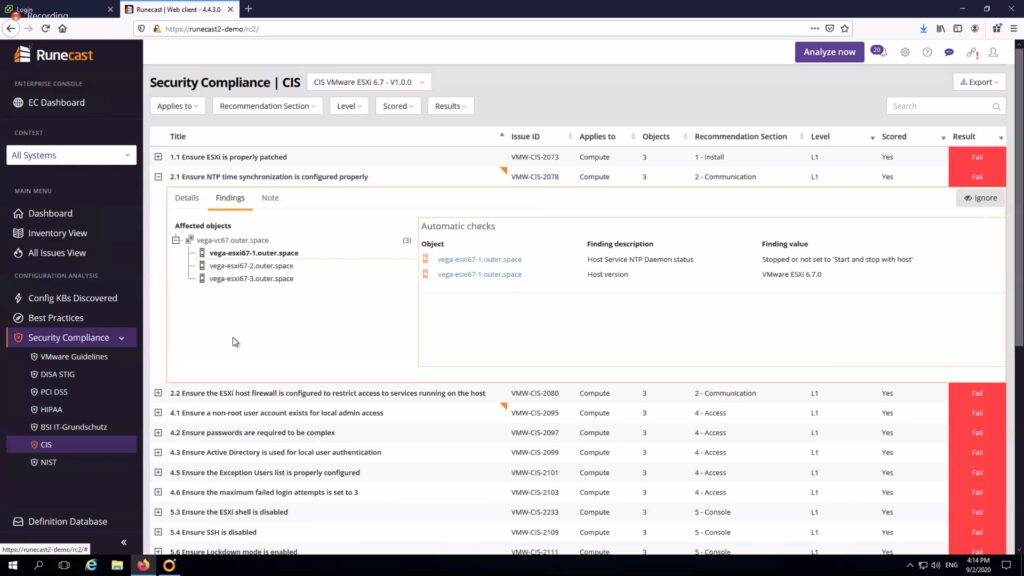The width and height of the screenshot is (1024, 576).
Task: Open File Explorer from taskbar
Action: (117, 566)
